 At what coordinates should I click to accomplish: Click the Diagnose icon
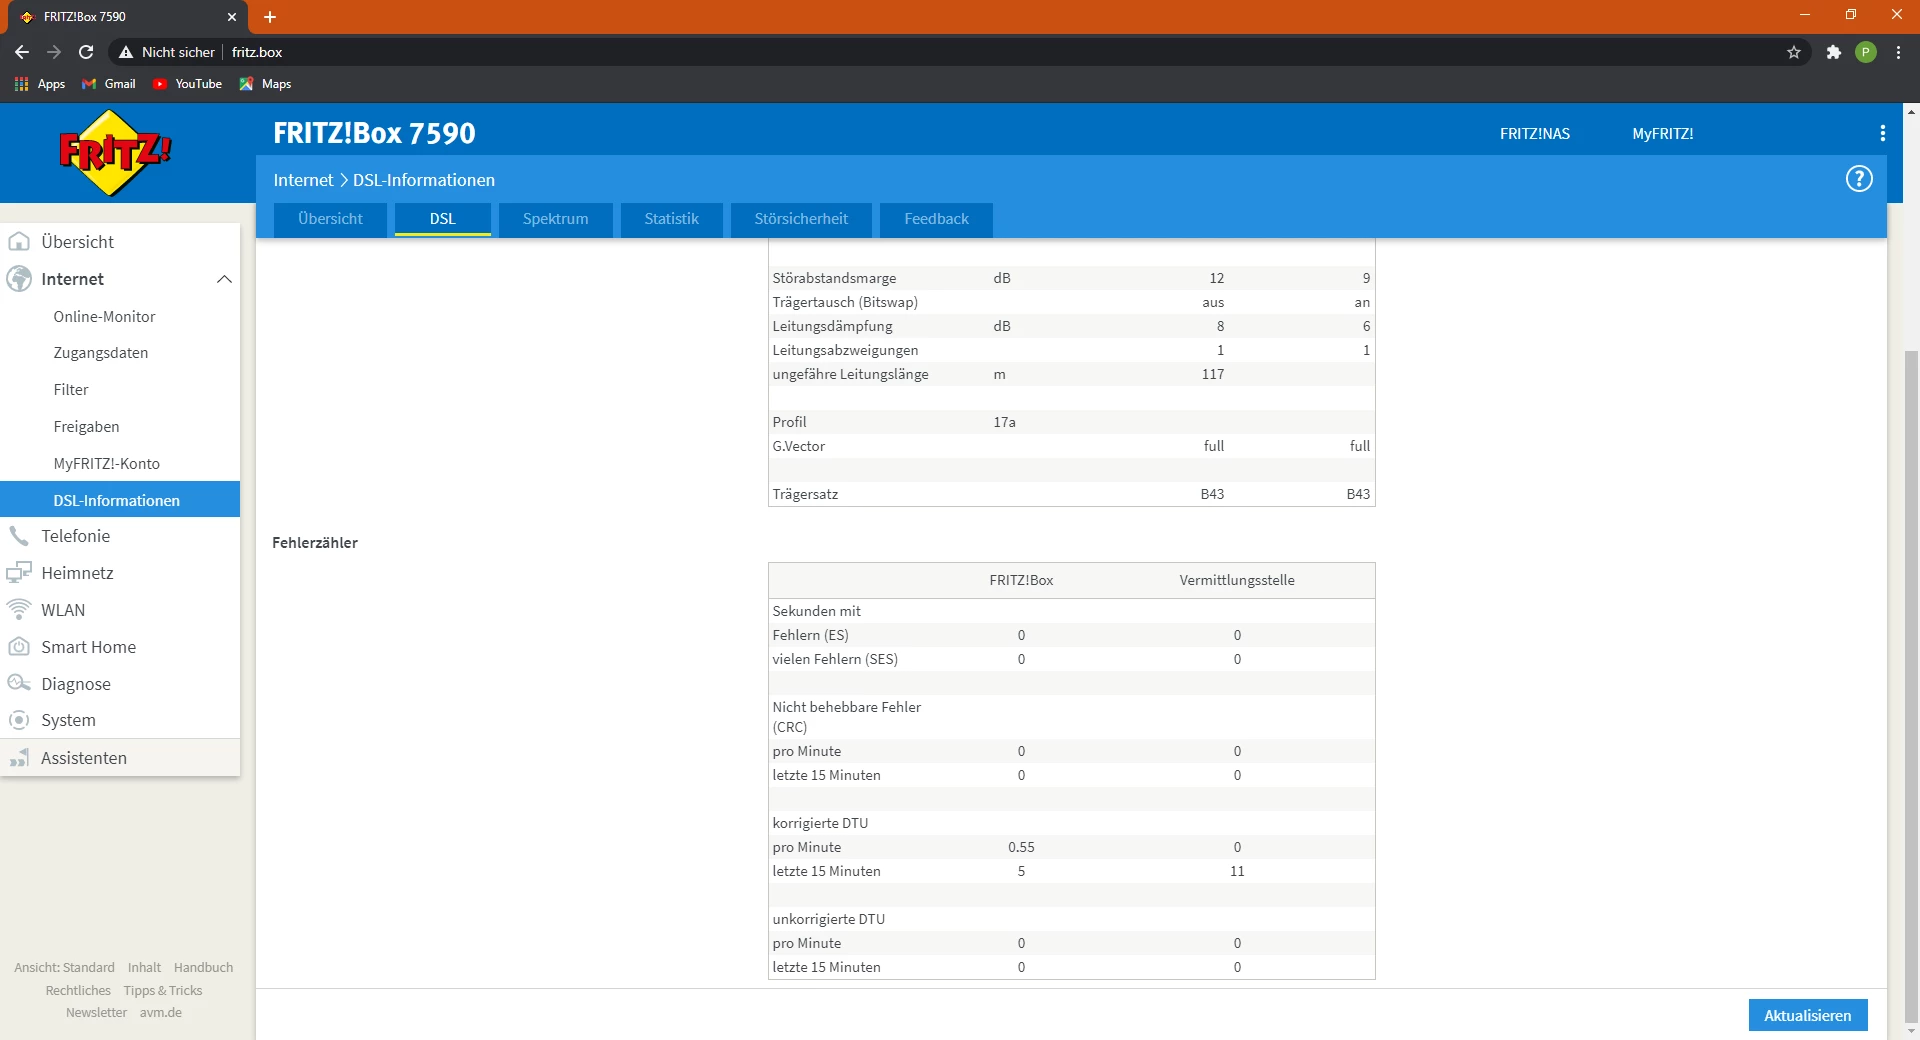pos(19,684)
